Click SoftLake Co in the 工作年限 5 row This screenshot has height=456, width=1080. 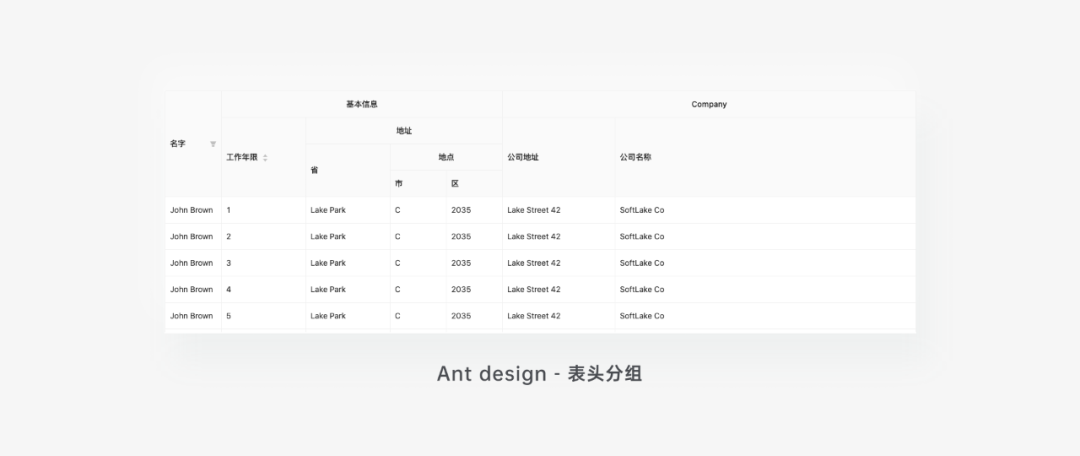[642, 316]
